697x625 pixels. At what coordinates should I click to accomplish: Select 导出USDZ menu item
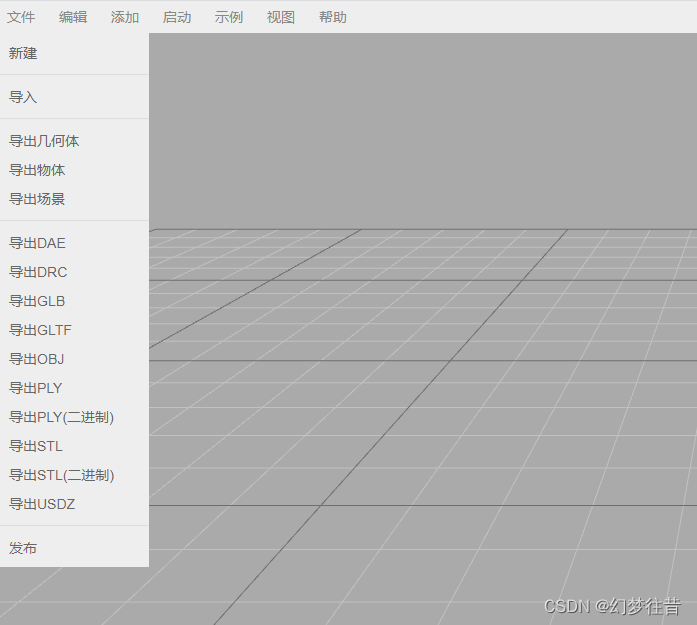click(74, 504)
